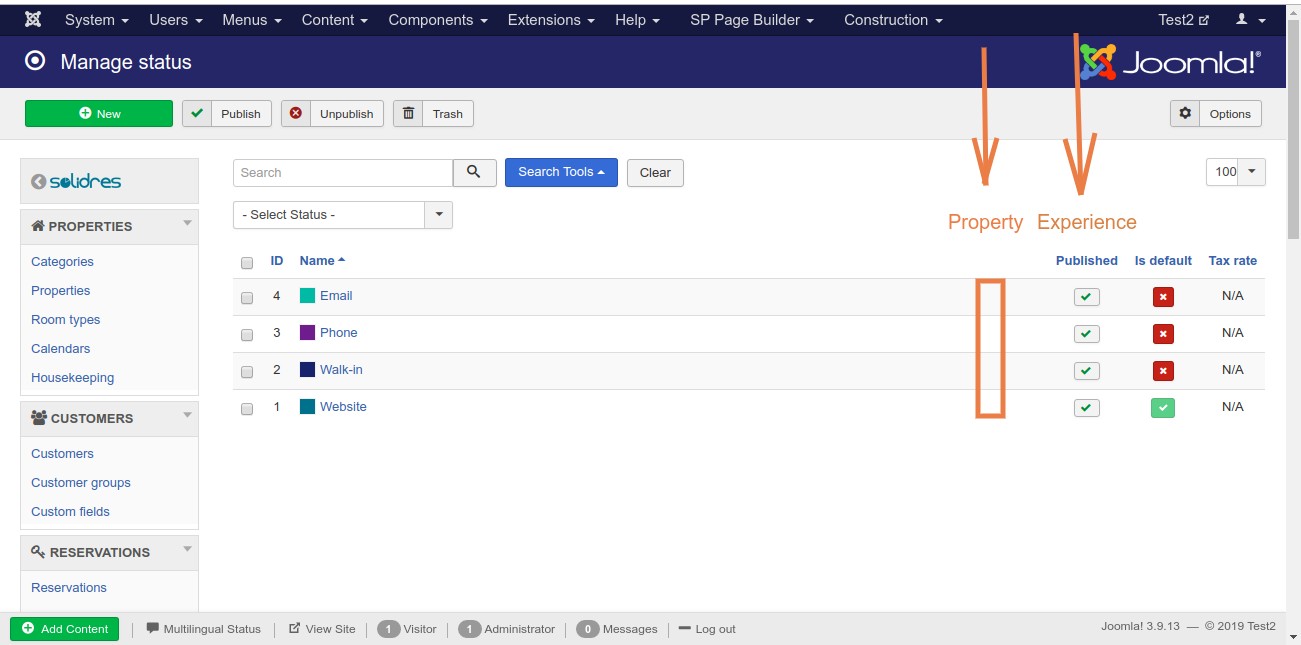Viewport: 1301px width, 645px height.
Task: Open the Extensions menu
Action: (550, 20)
